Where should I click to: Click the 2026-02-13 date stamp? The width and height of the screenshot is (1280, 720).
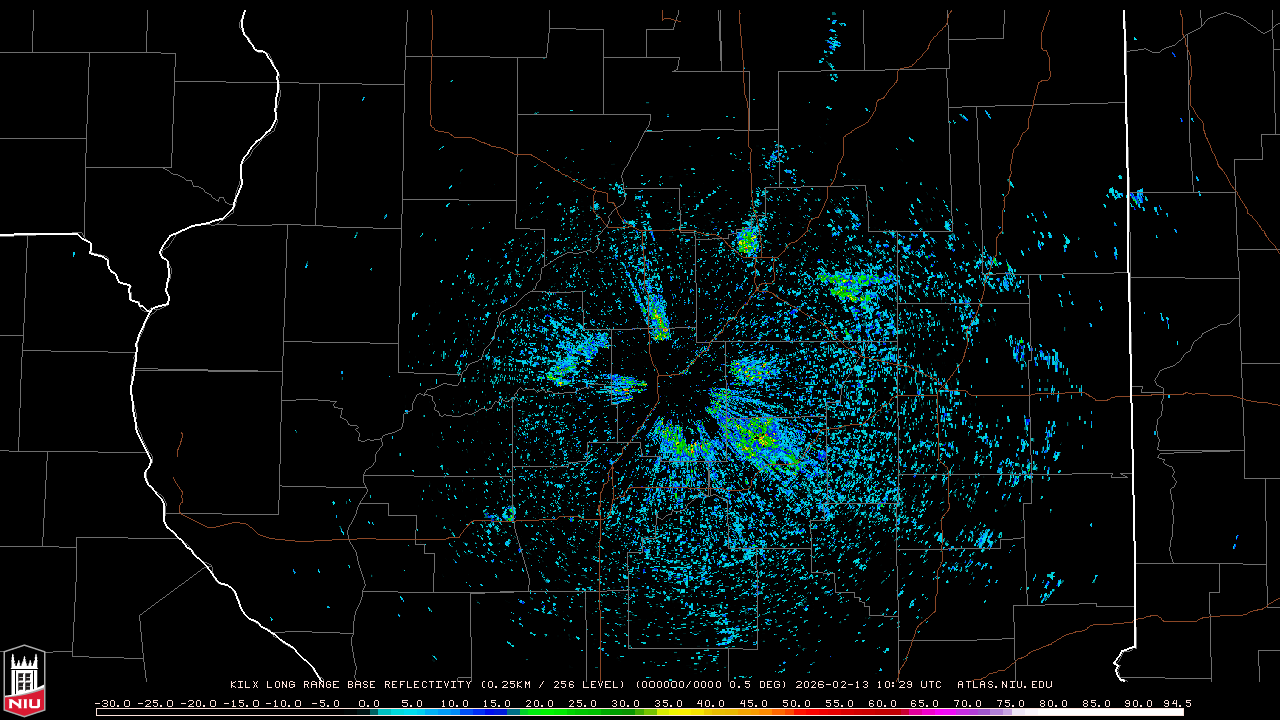pyautogui.click(x=834, y=685)
